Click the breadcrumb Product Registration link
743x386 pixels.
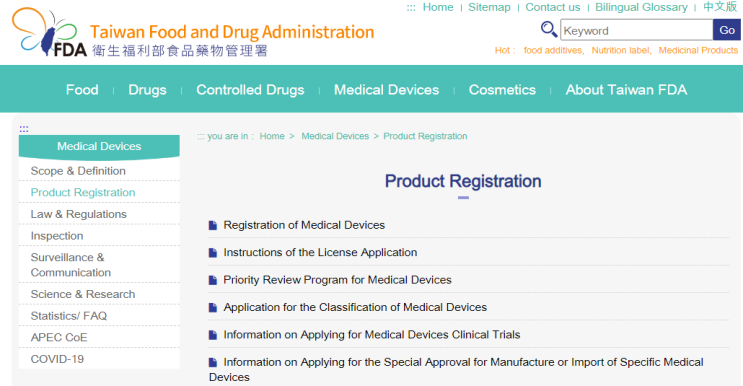point(425,136)
